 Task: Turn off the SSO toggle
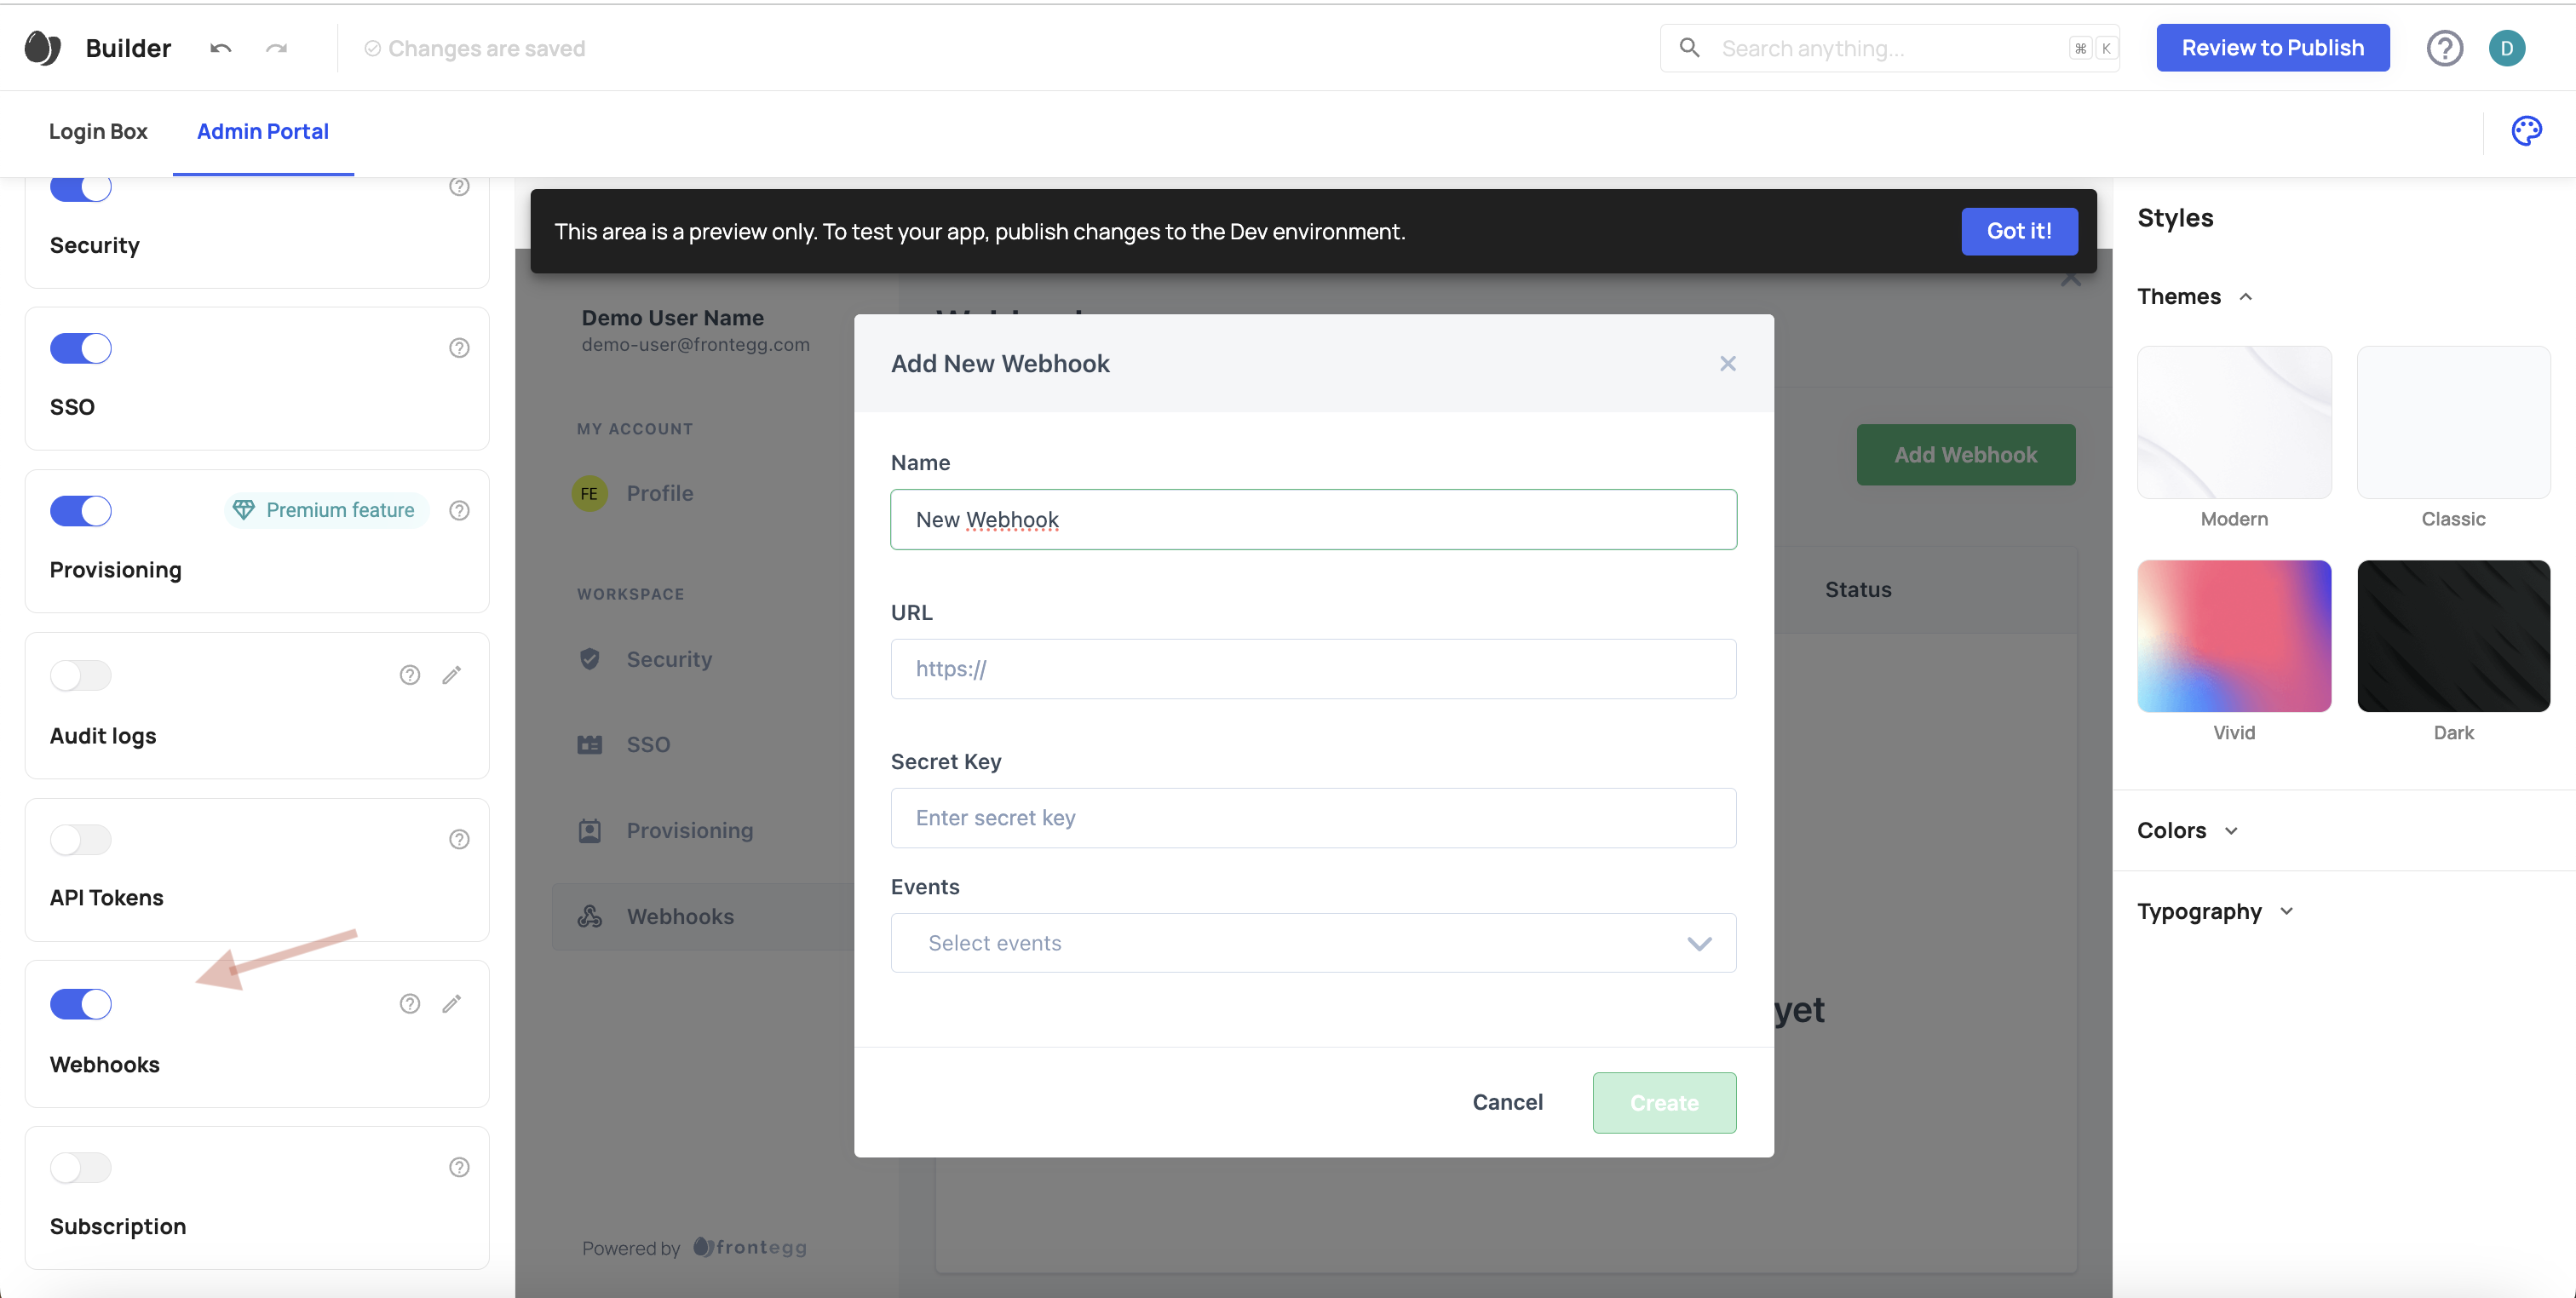(81, 348)
